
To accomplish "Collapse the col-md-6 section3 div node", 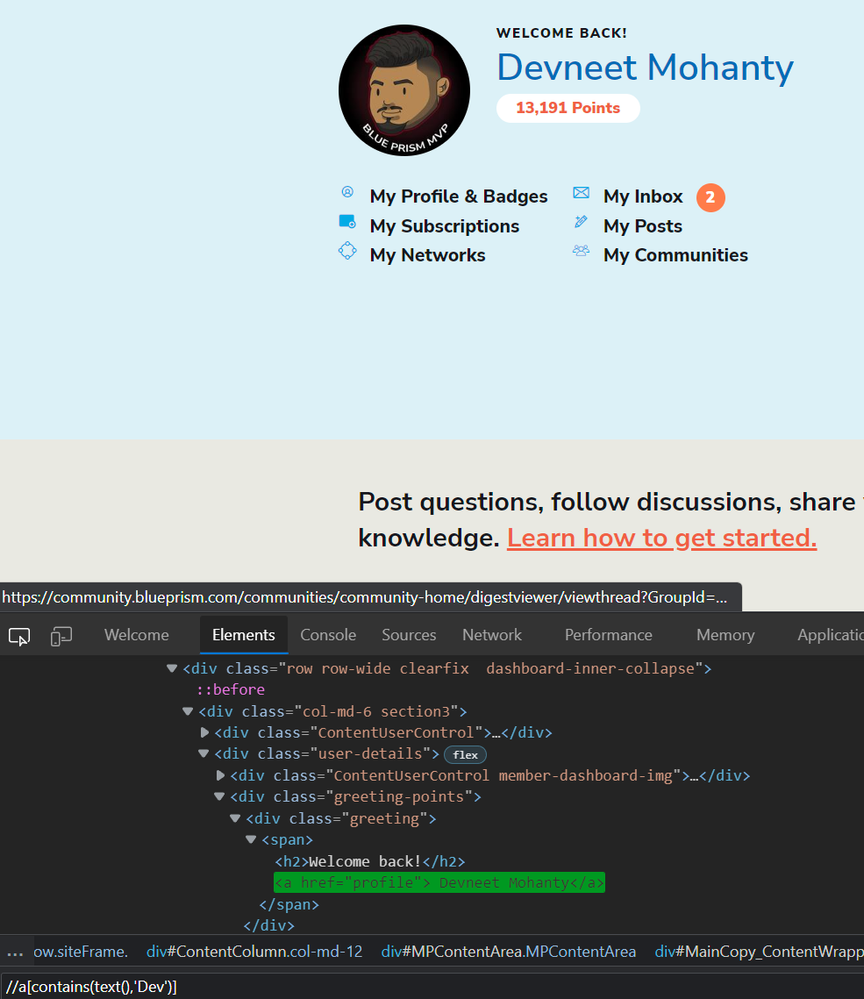I will 187,711.
